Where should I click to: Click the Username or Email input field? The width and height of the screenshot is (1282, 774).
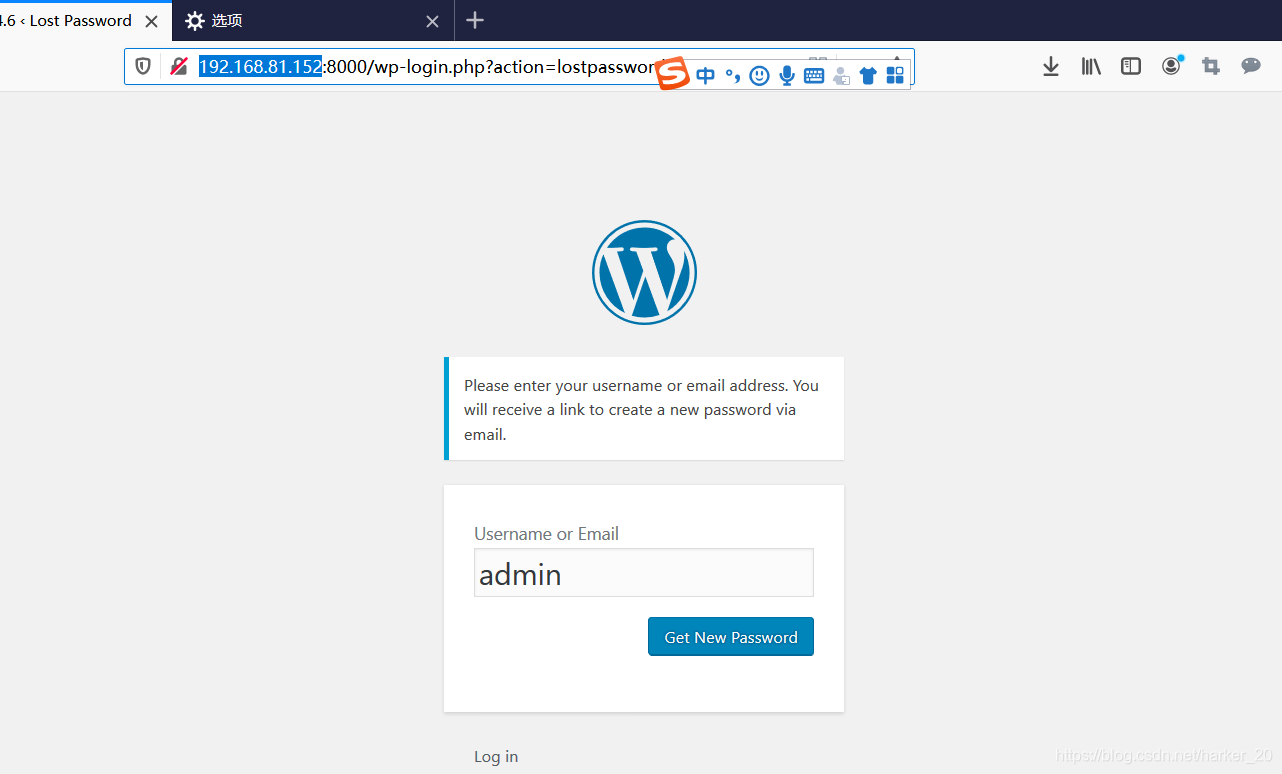644,572
